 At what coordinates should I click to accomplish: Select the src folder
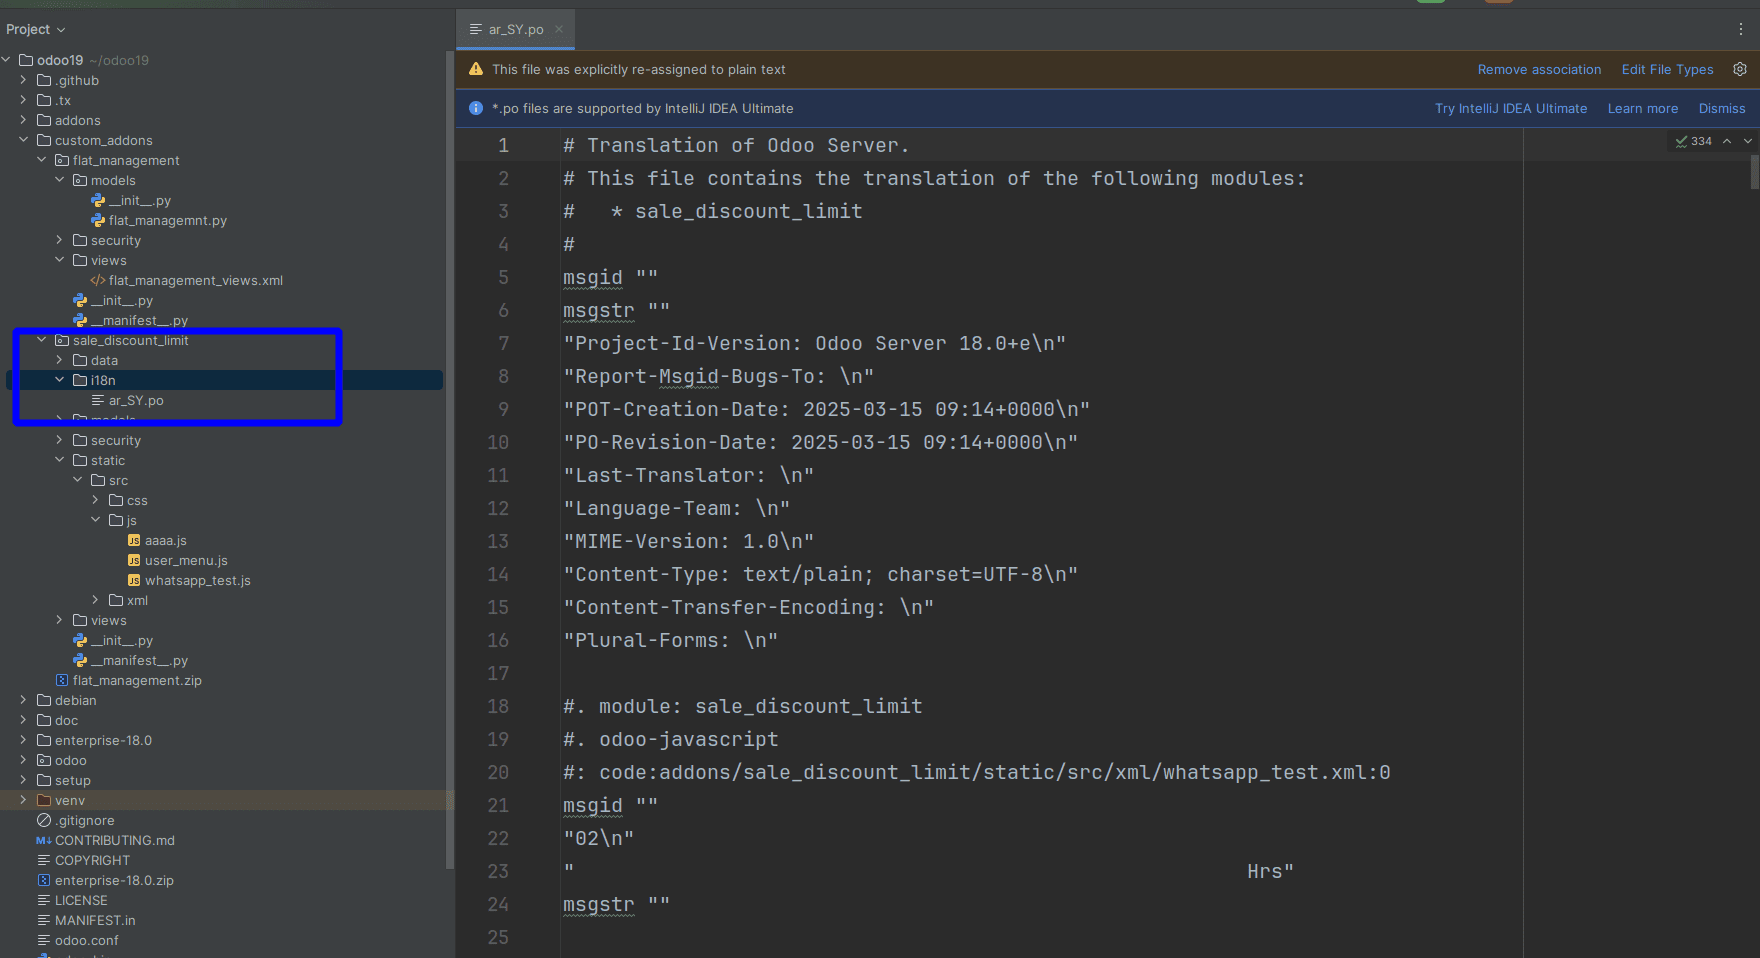coord(118,480)
